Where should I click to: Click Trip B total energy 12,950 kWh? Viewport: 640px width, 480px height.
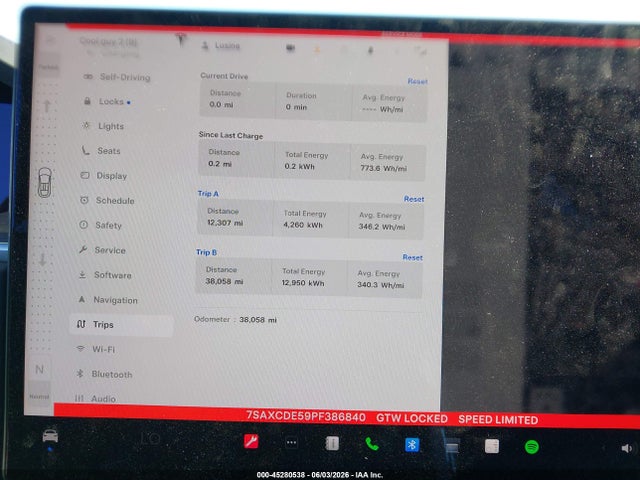click(x=303, y=283)
